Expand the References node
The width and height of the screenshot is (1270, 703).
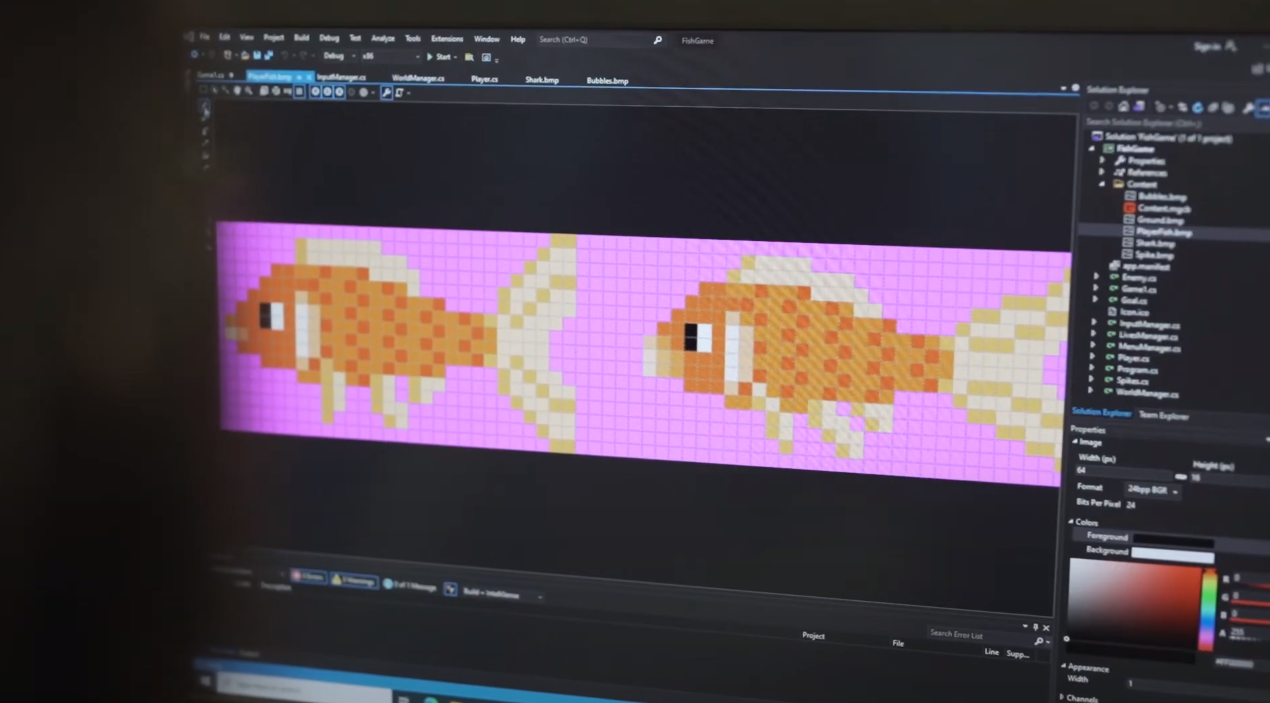coord(1102,172)
